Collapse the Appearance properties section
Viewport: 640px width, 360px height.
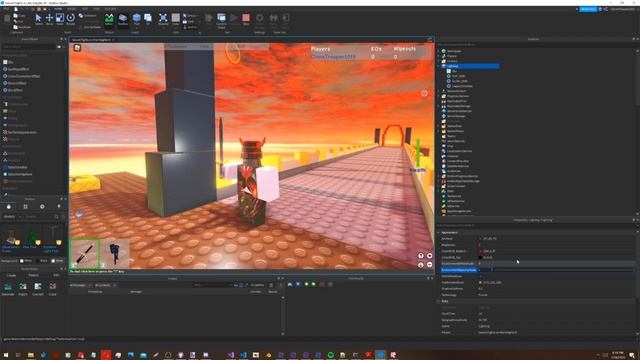tap(439, 232)
